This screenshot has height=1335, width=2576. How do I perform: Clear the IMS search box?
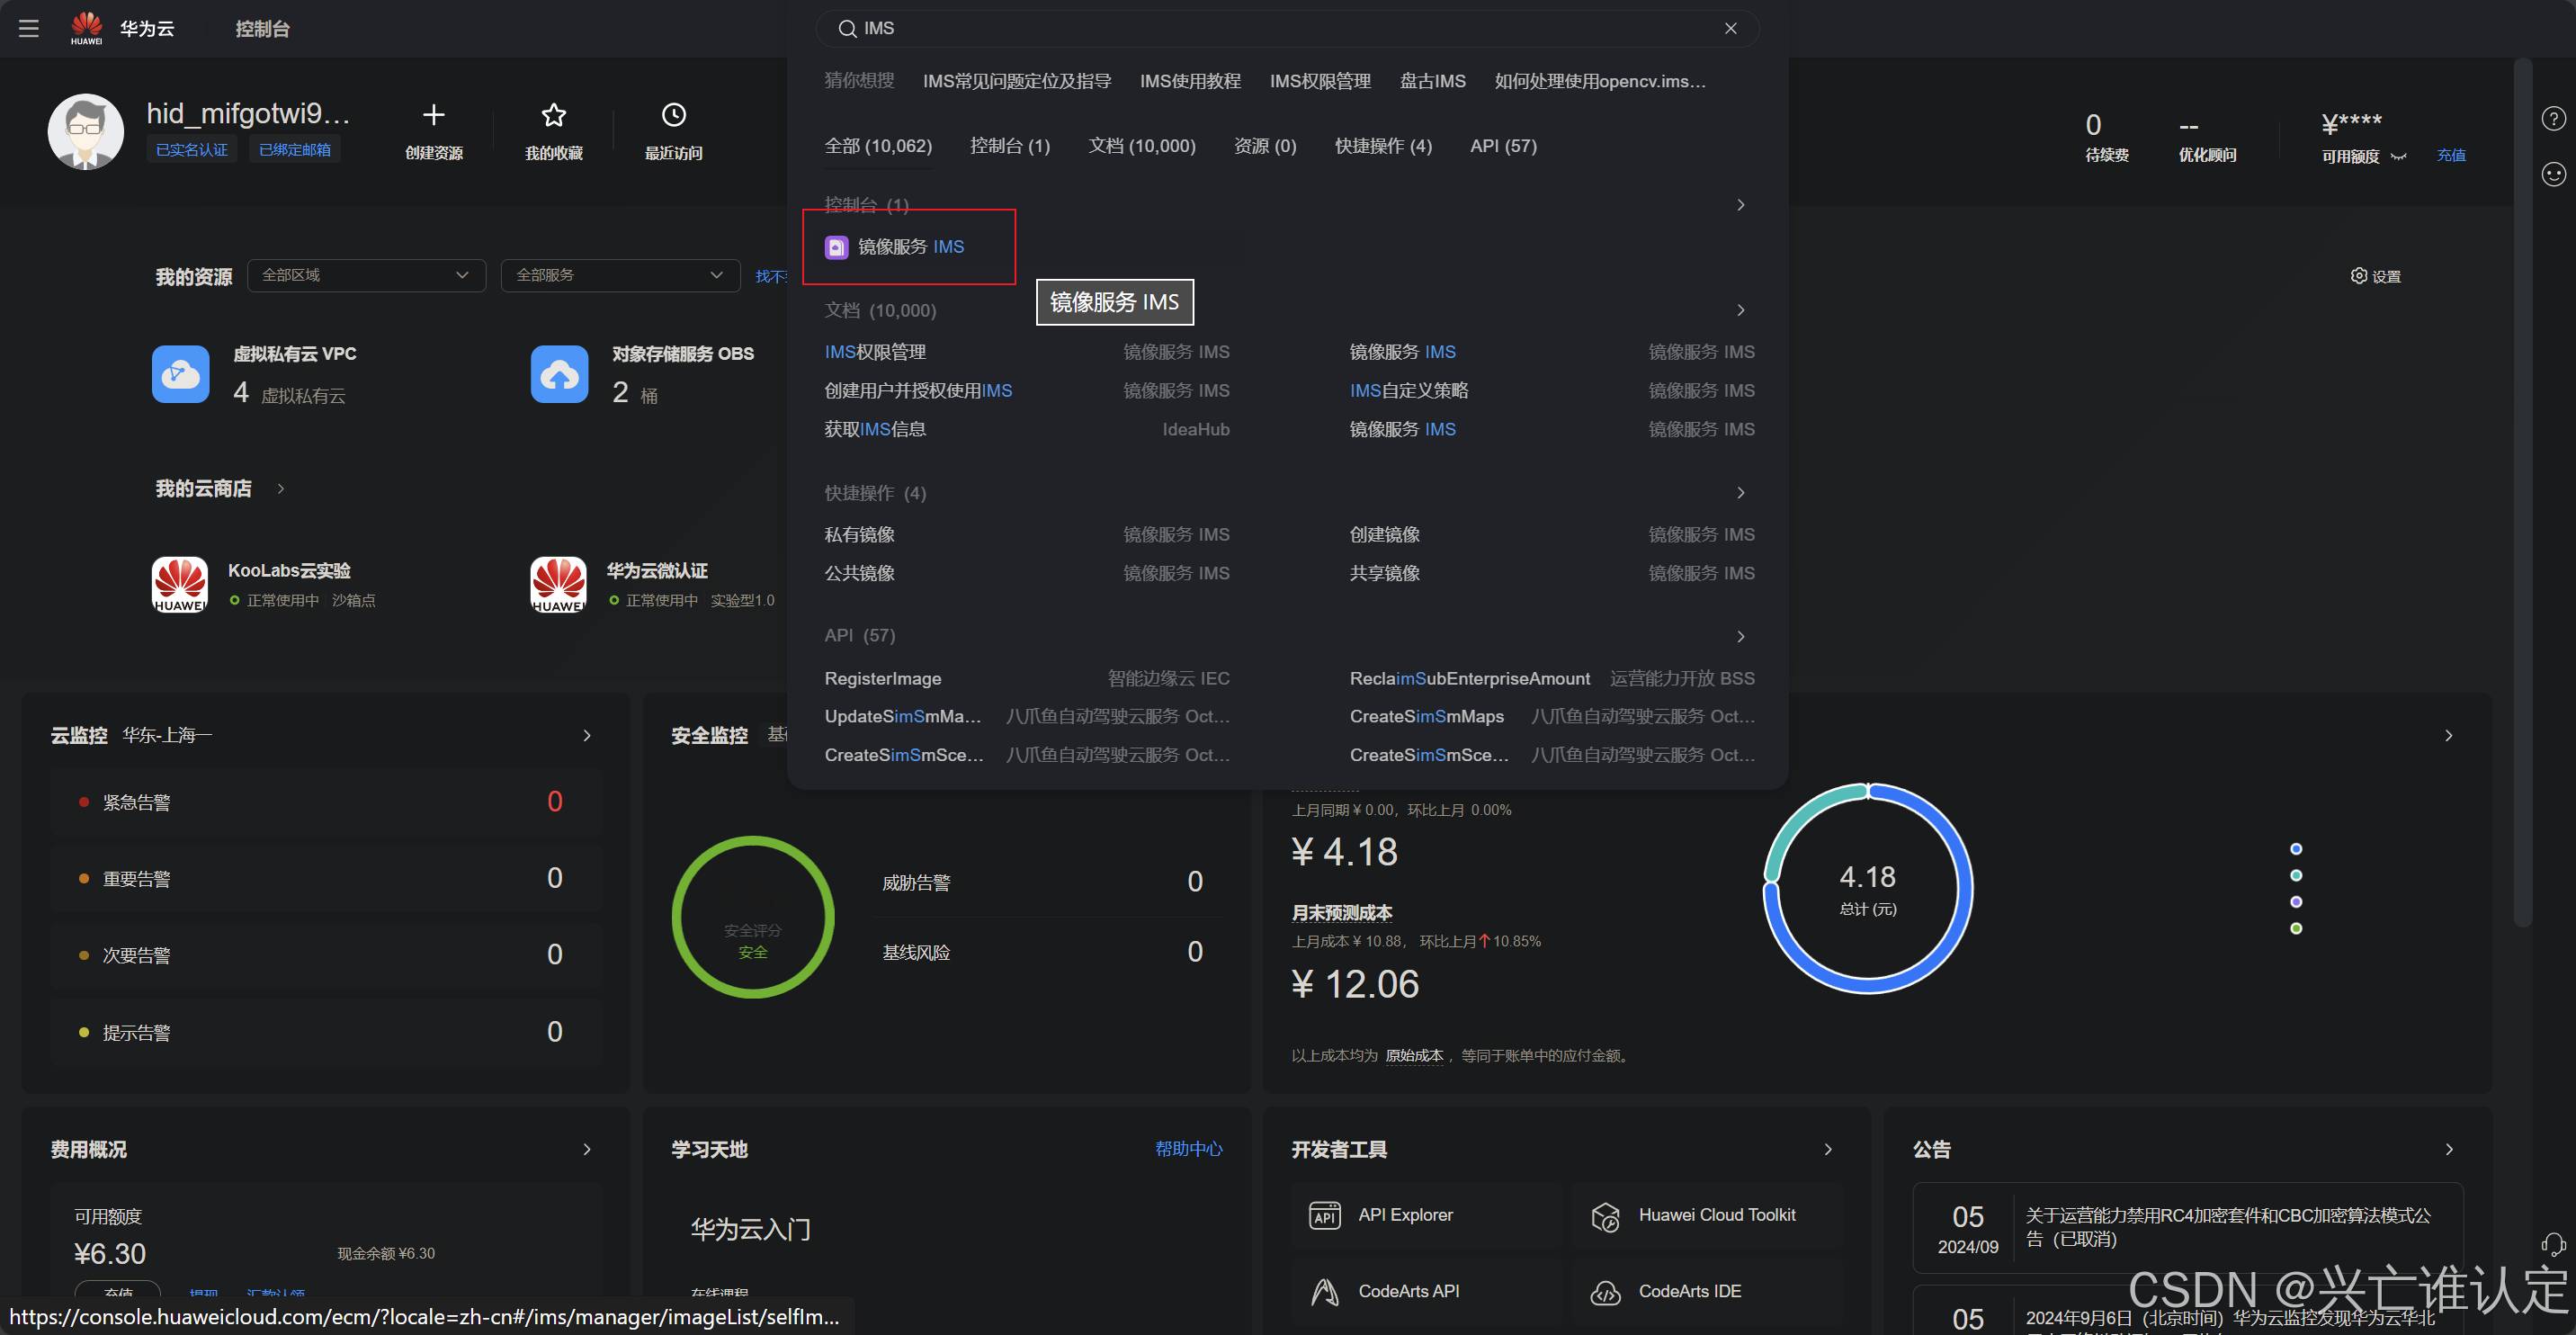pos(1730,28)
